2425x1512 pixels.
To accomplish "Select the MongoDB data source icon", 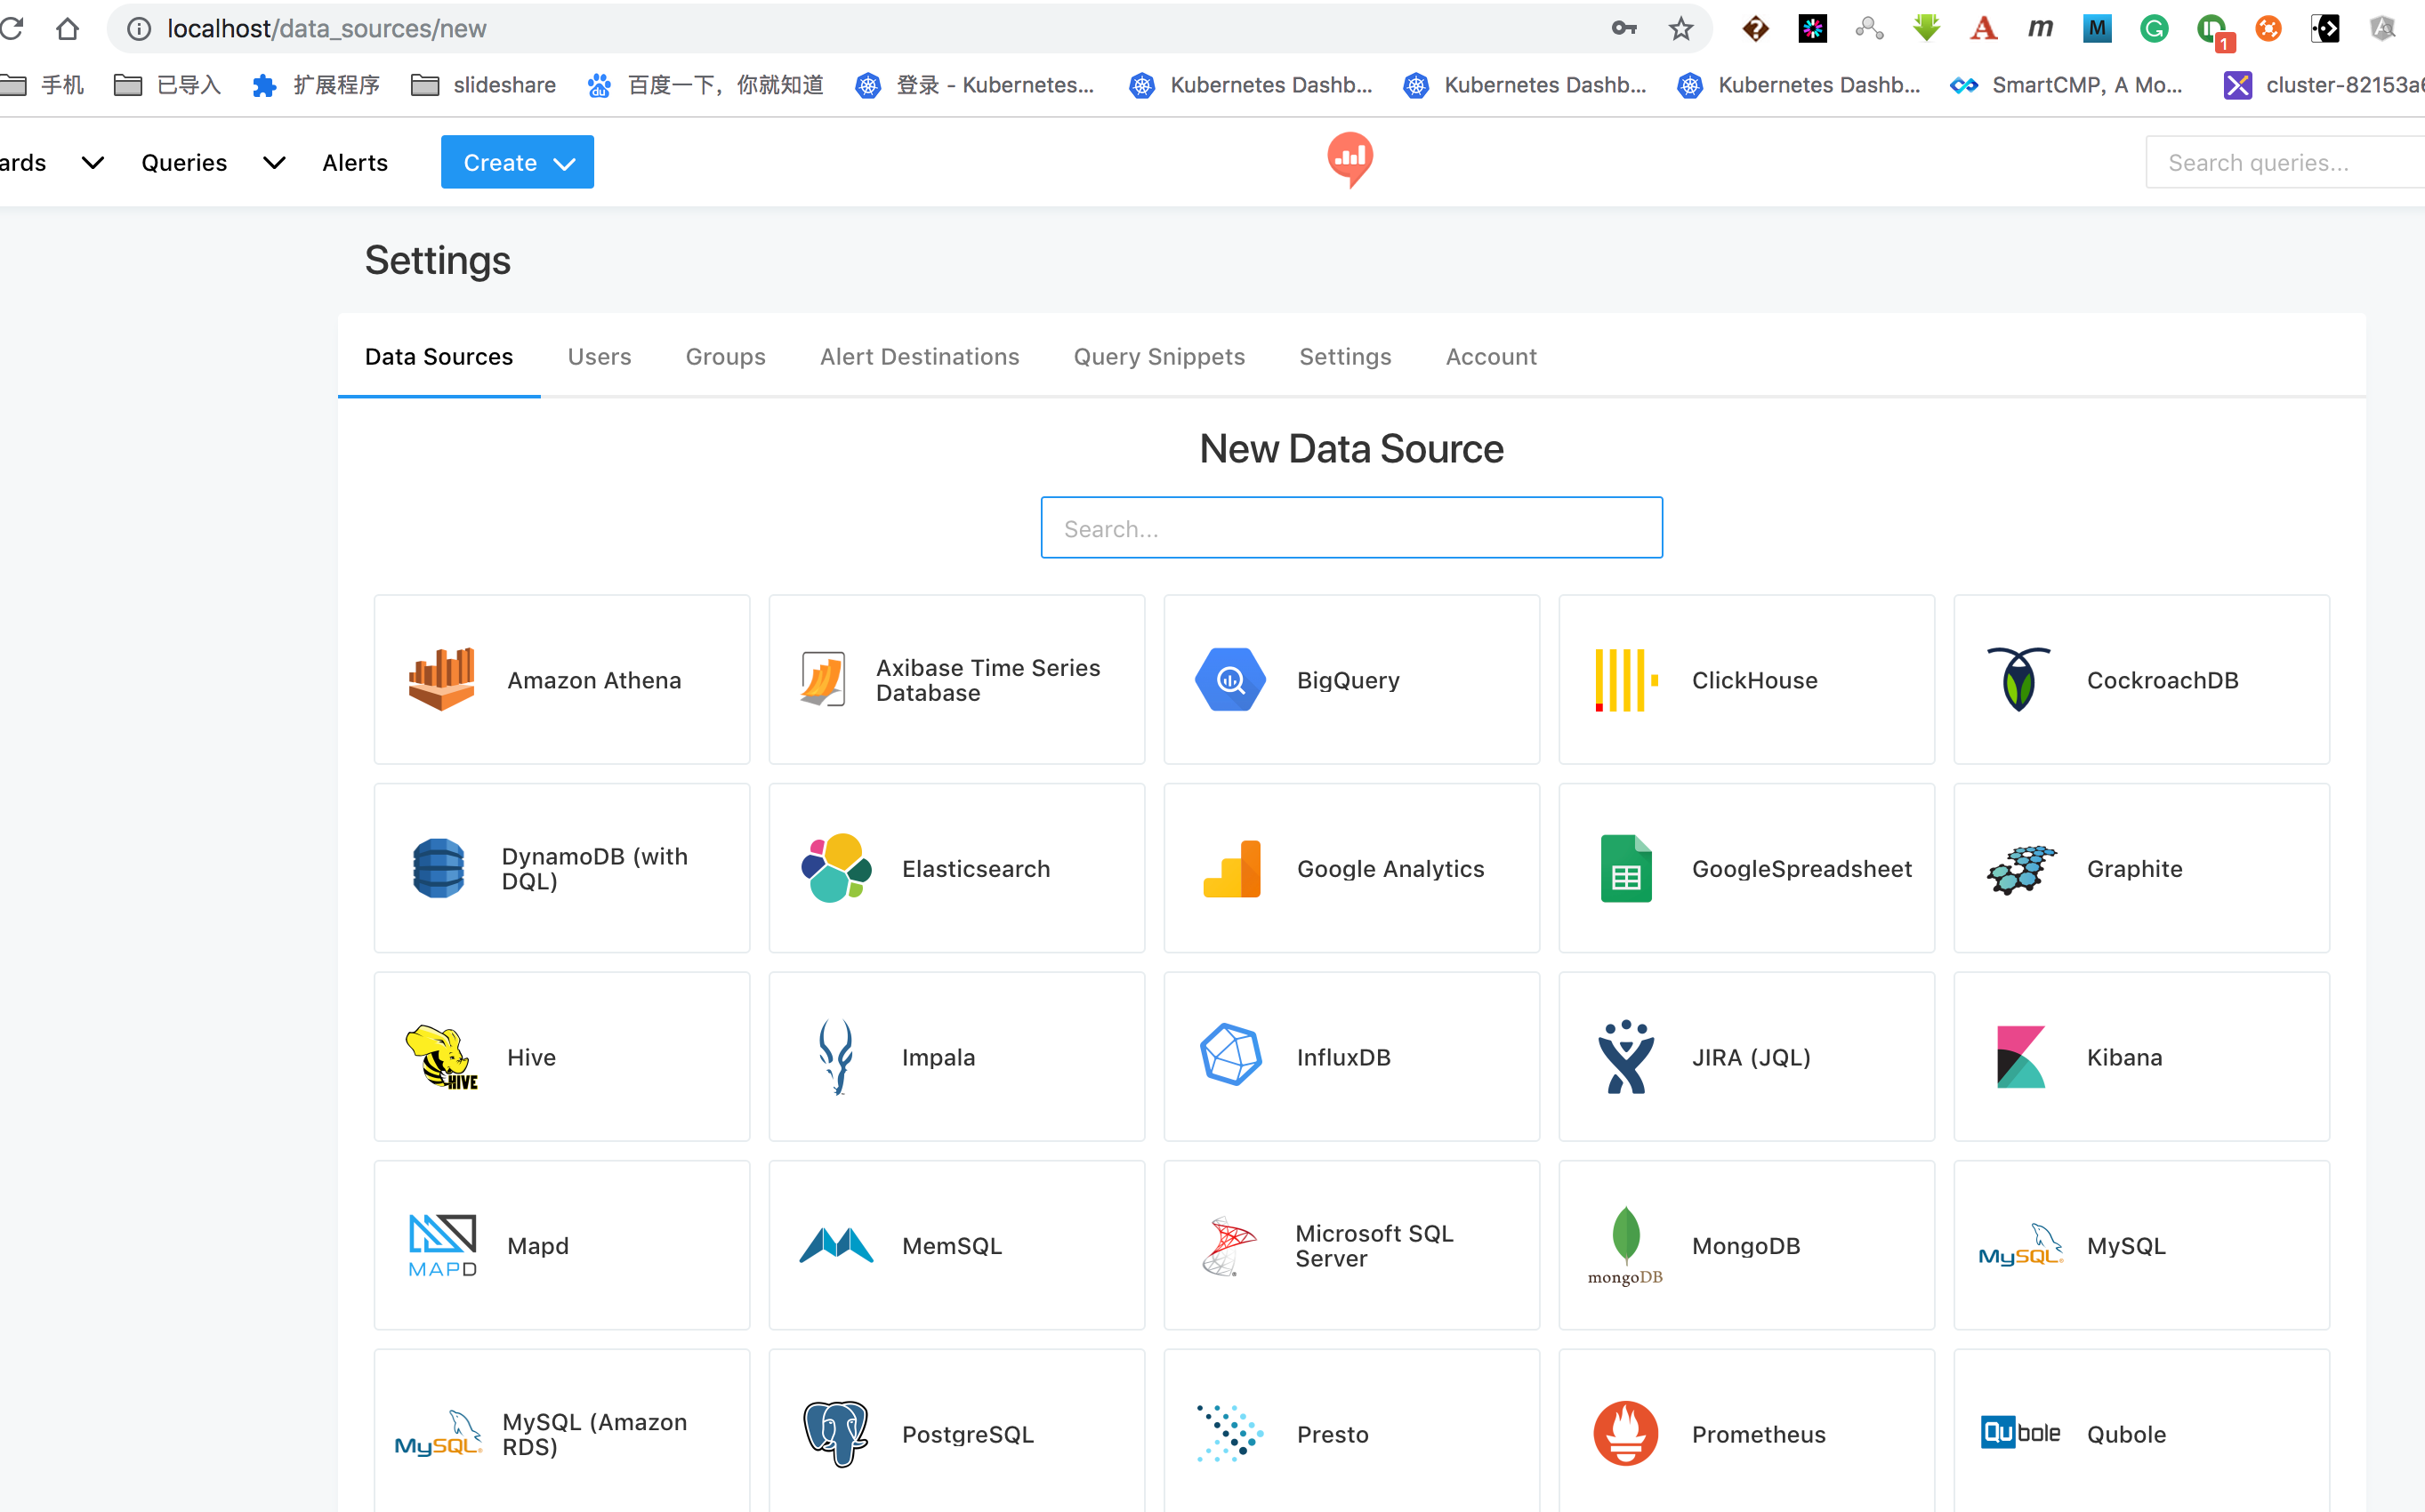I will pyautogui.click(x=1623, y=1242).
